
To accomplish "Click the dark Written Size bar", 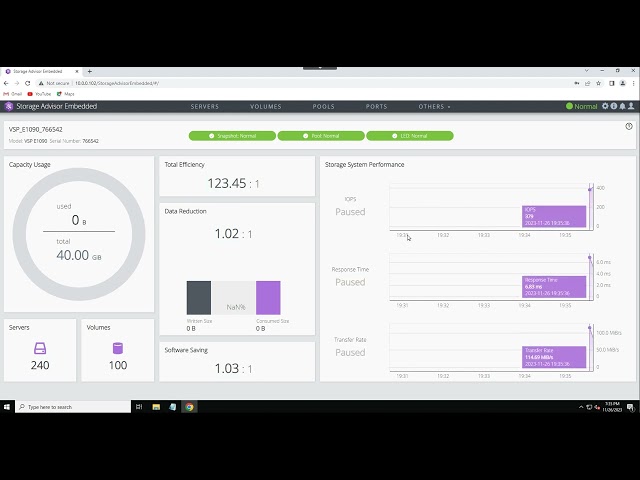I will tap(199, 298).
